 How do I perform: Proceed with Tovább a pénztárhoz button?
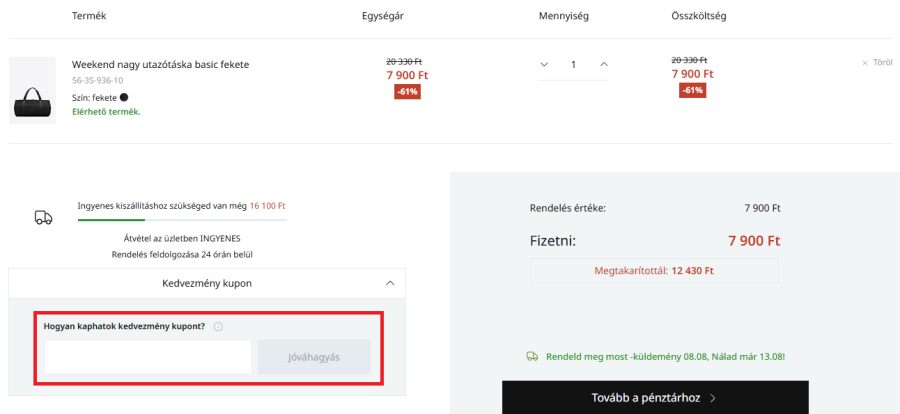(x=655, y=397)
